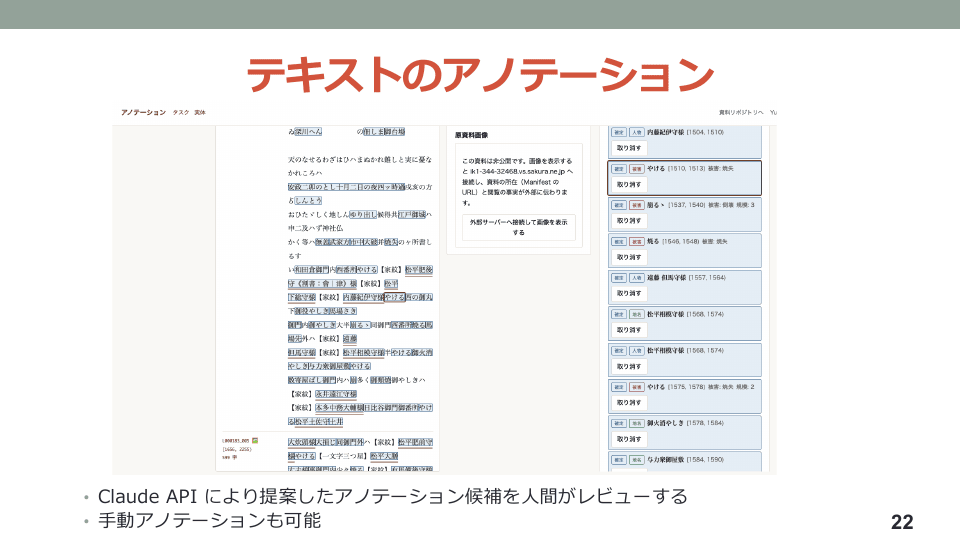Click 取り消す on the 地名 松平相模守様 card
The height and width of the screenshot is (541, 960).
tap(629, 330)
